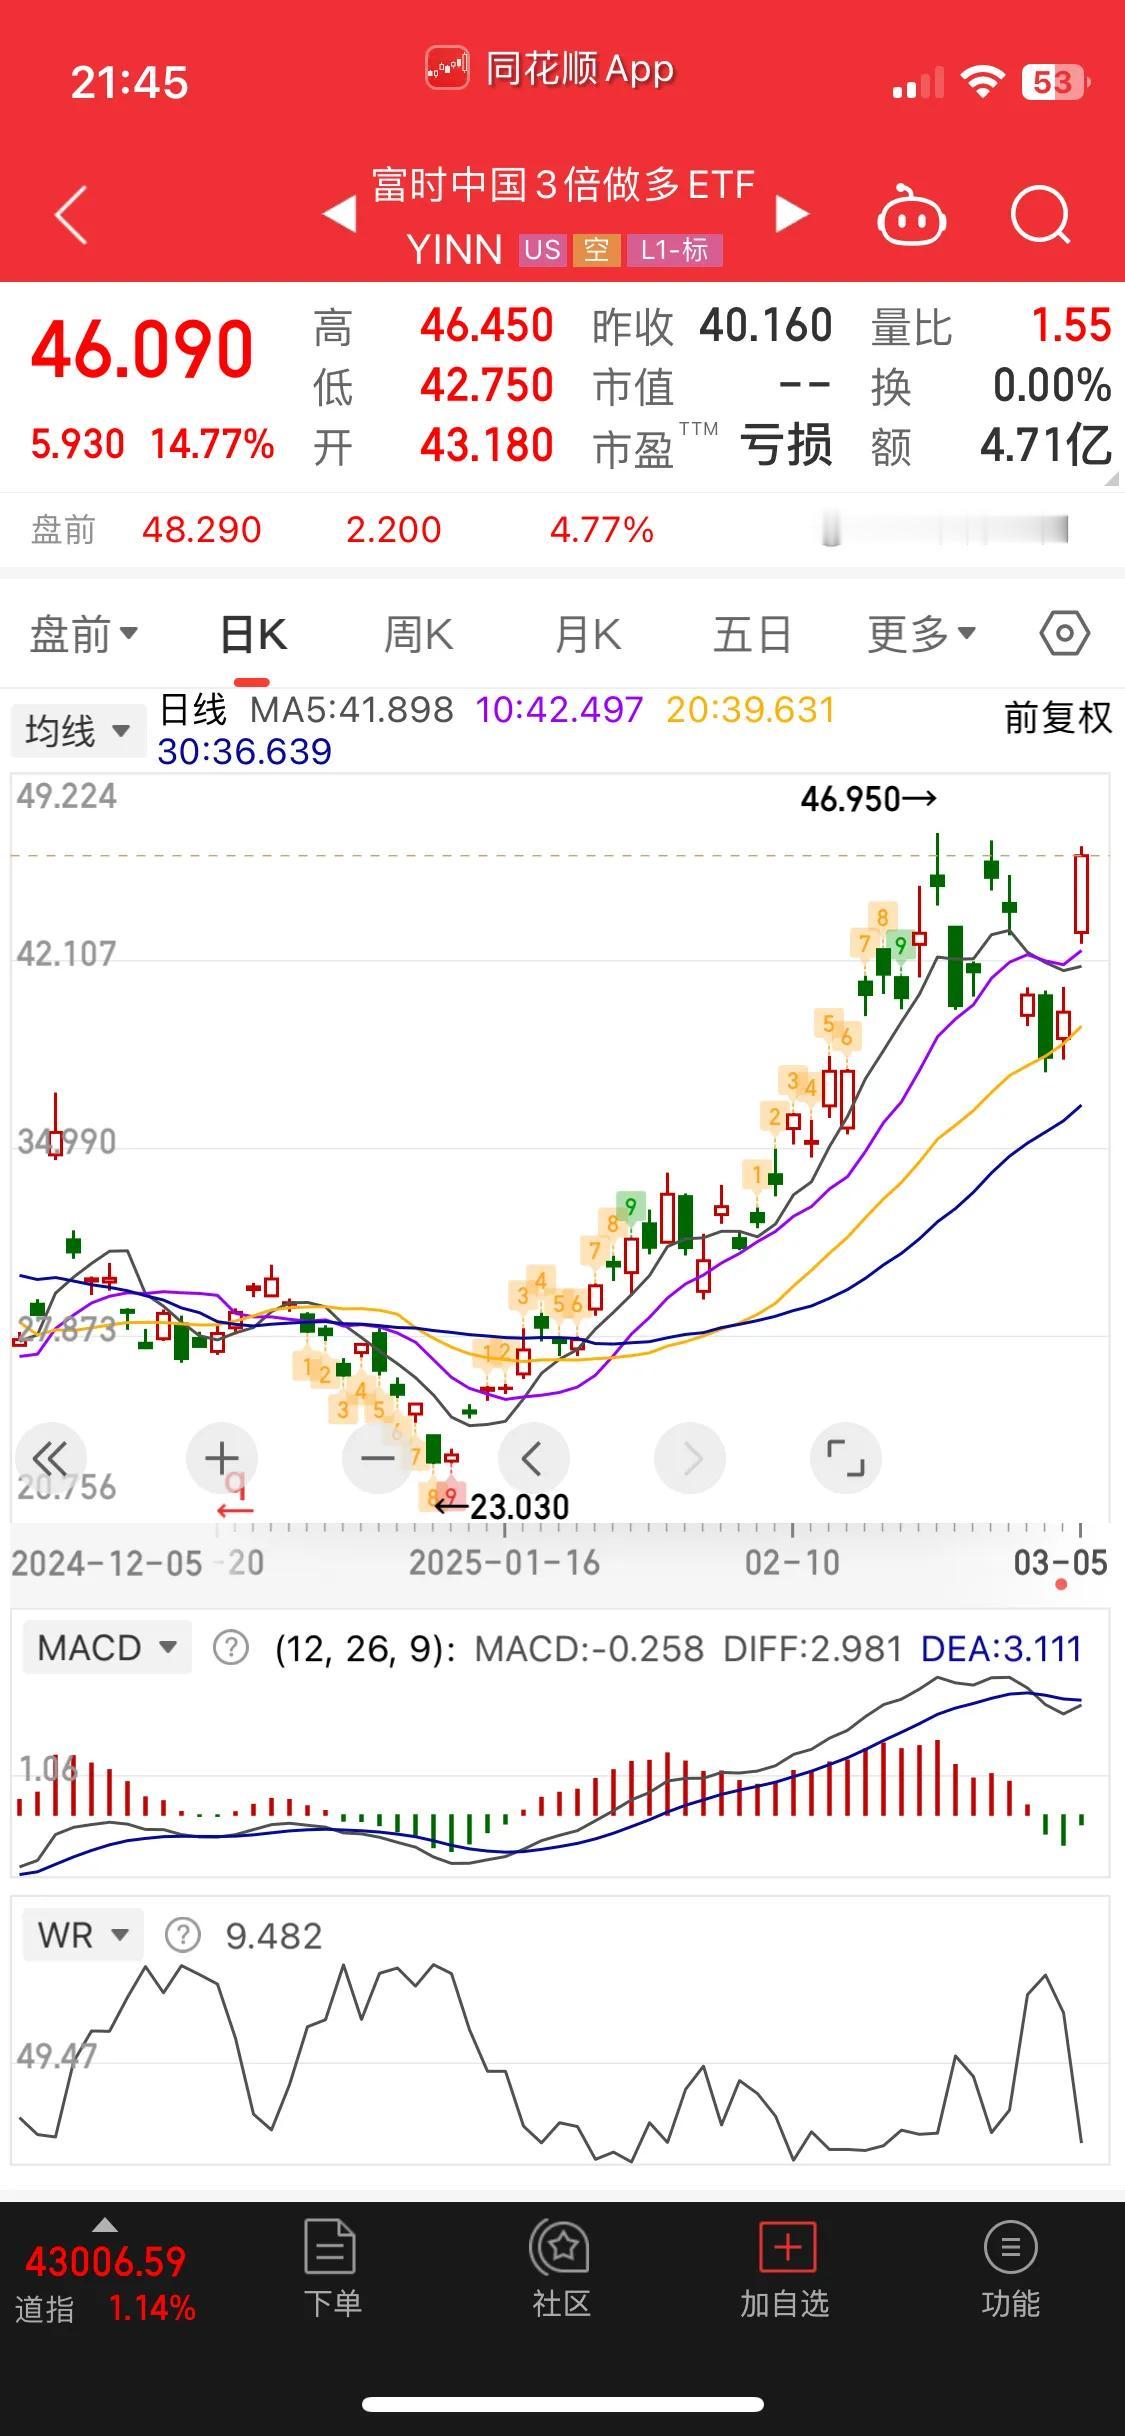Image resolution: width=1125 pixels, height=2436 pixels.
Task: Tap current price 46.090
Action: pos(142,349)
